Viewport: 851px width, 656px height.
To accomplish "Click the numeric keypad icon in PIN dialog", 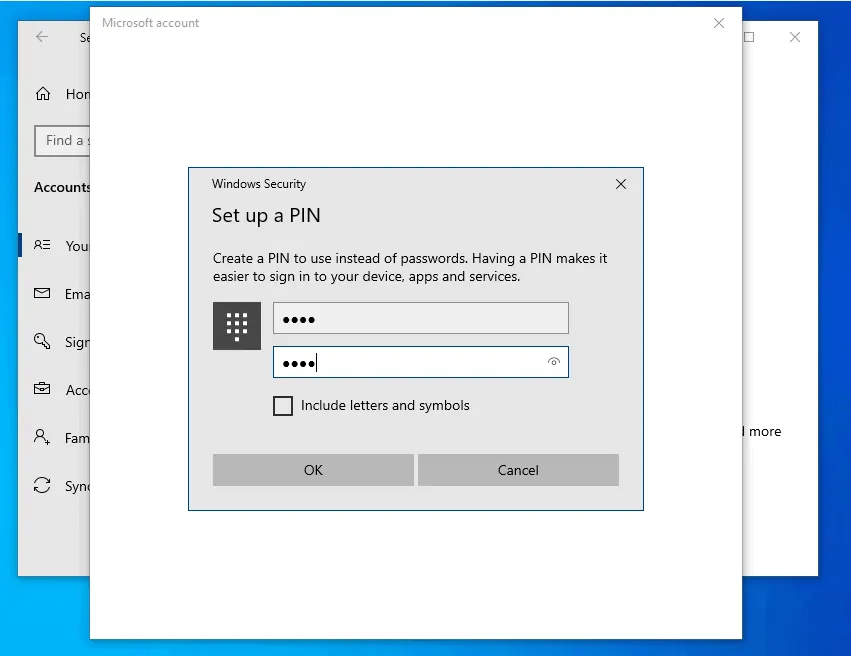I will (236, 325).
